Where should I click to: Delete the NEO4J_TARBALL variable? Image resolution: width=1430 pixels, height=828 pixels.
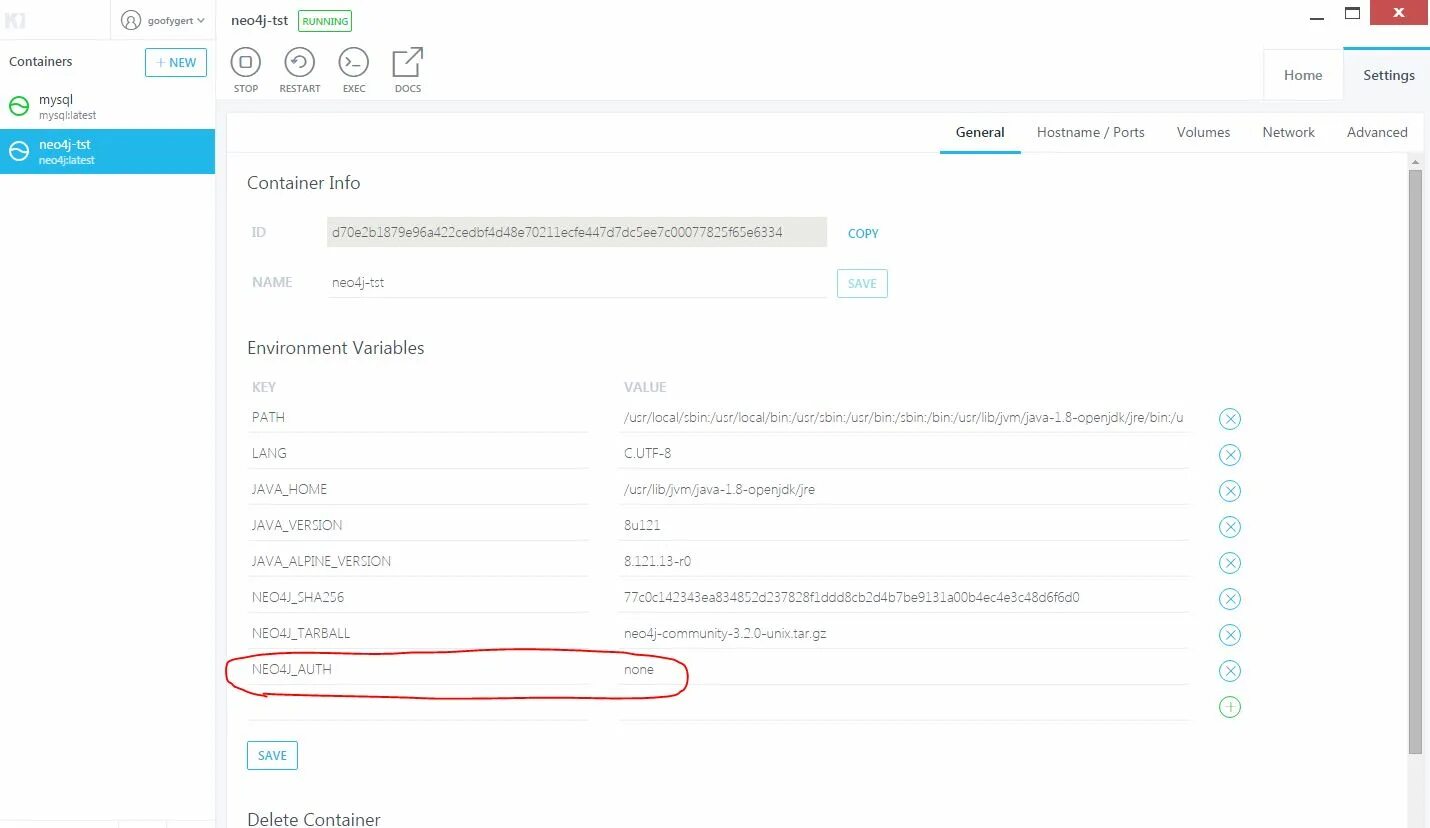click(x=1230, y=635)
